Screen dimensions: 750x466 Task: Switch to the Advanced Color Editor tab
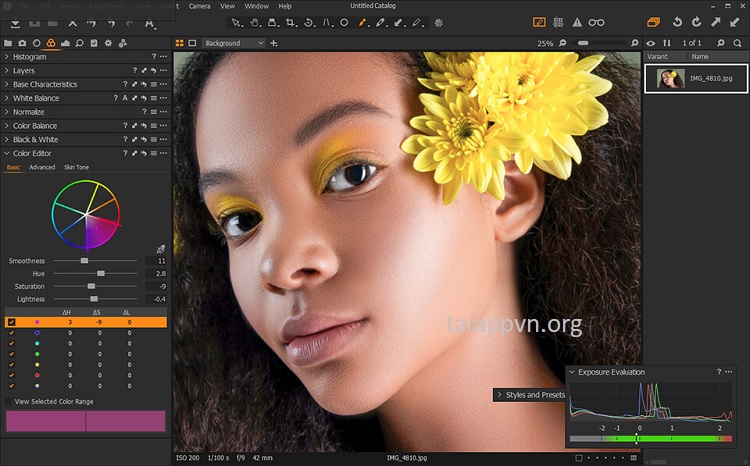42,167
